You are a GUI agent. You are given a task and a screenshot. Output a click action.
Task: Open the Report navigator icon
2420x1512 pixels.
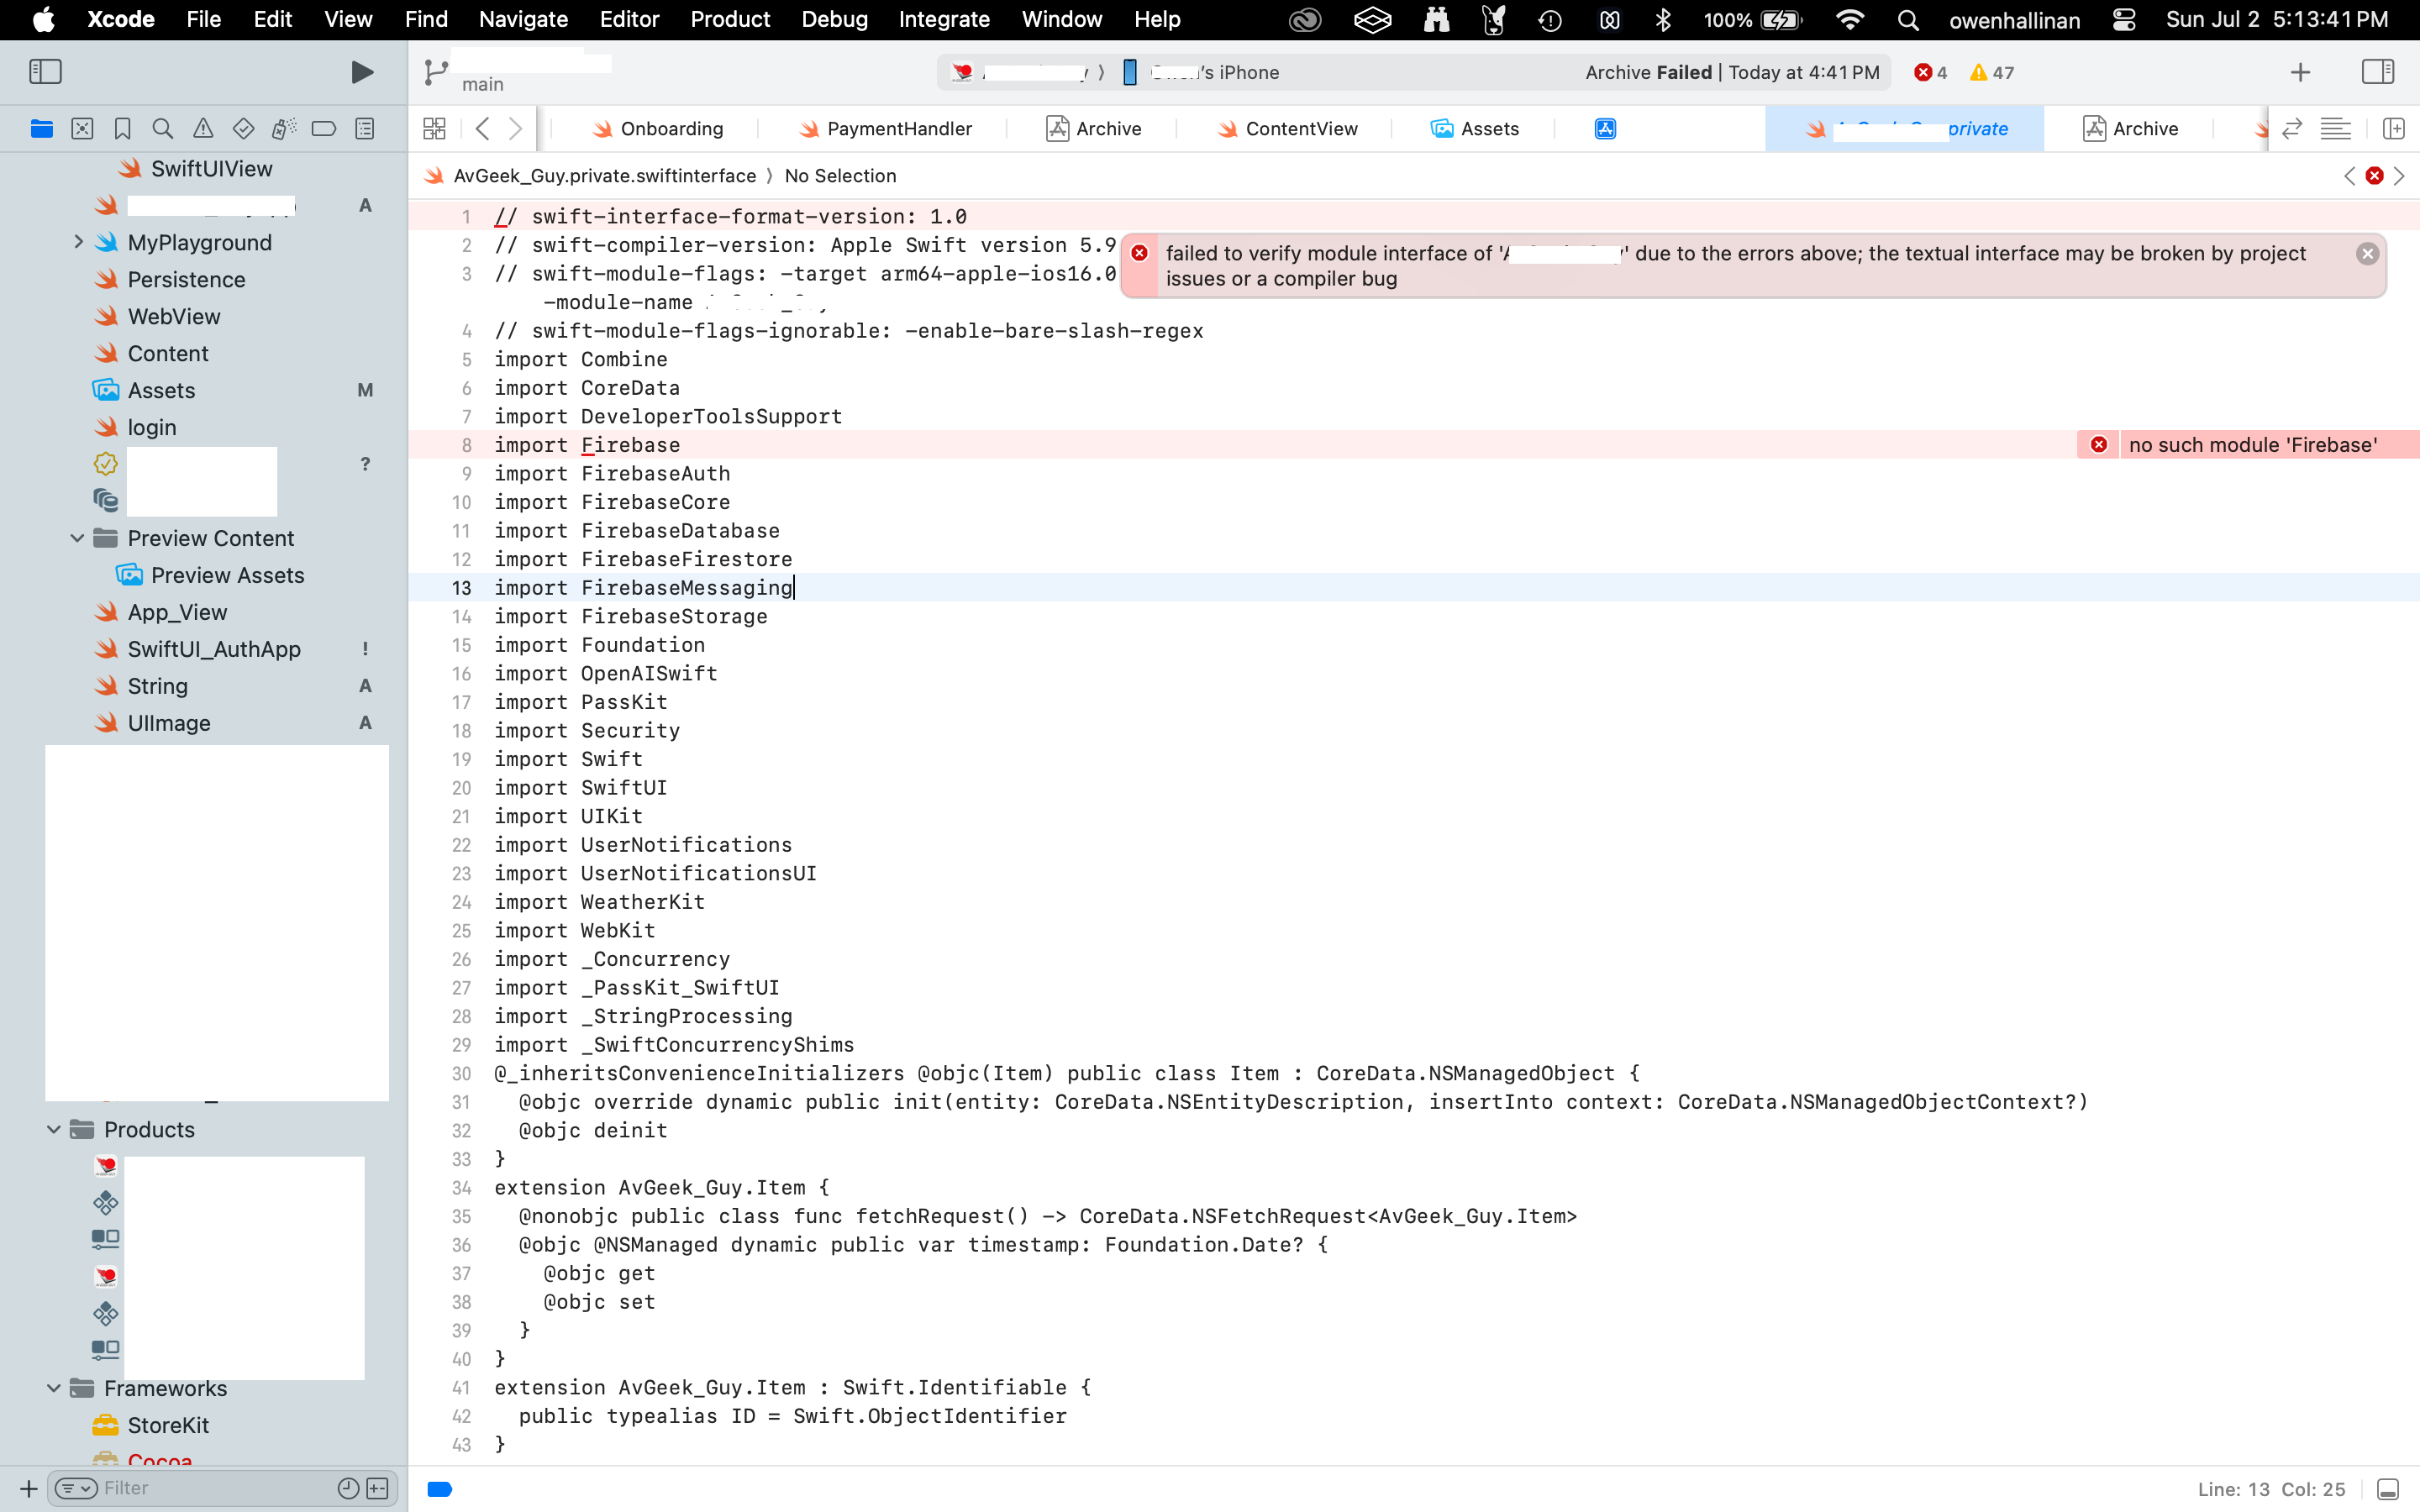click(365, 129)
